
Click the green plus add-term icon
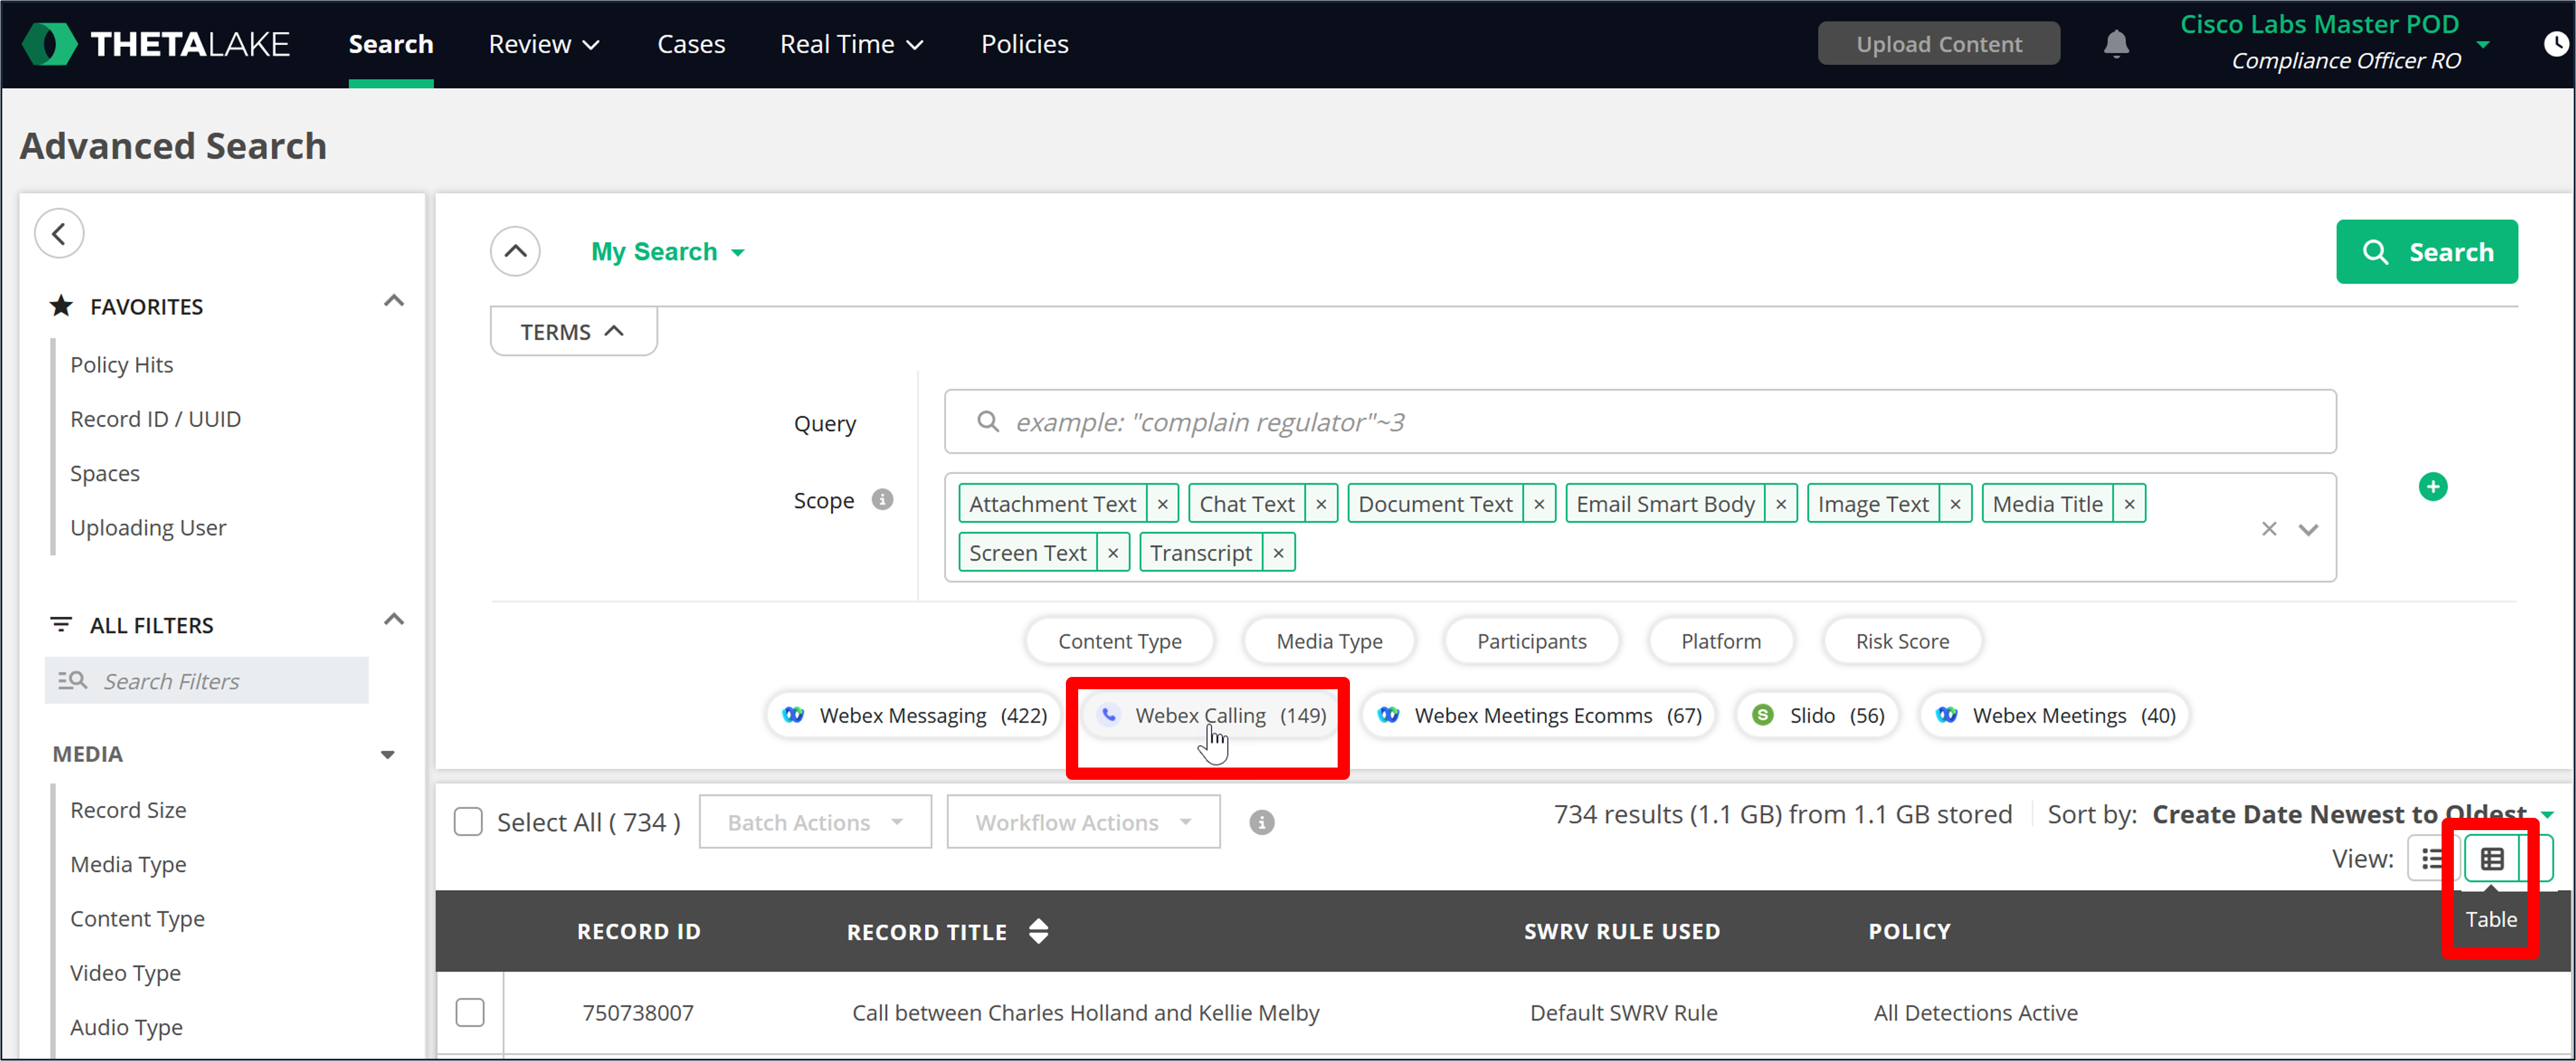(x=2432, y=487)
